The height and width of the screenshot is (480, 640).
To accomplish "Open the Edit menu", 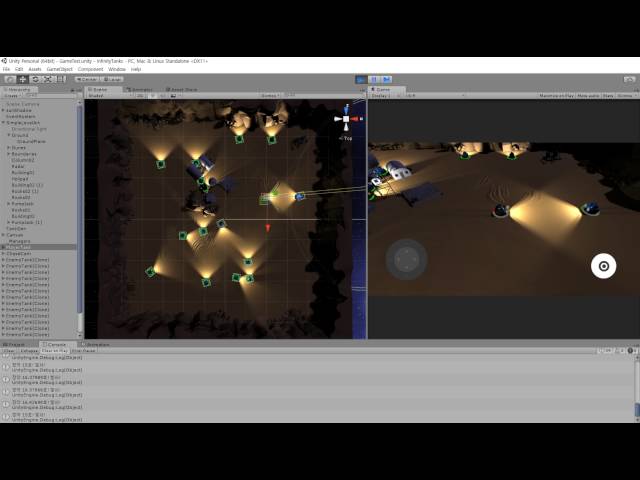I will point(19,69).
